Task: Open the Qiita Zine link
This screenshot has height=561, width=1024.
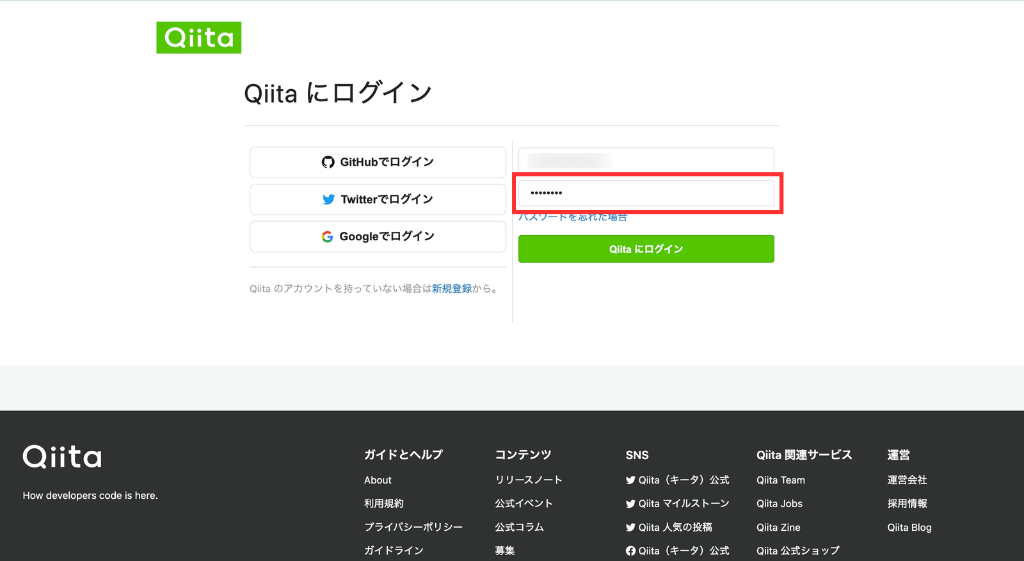Action: click(x=778, y=527)
